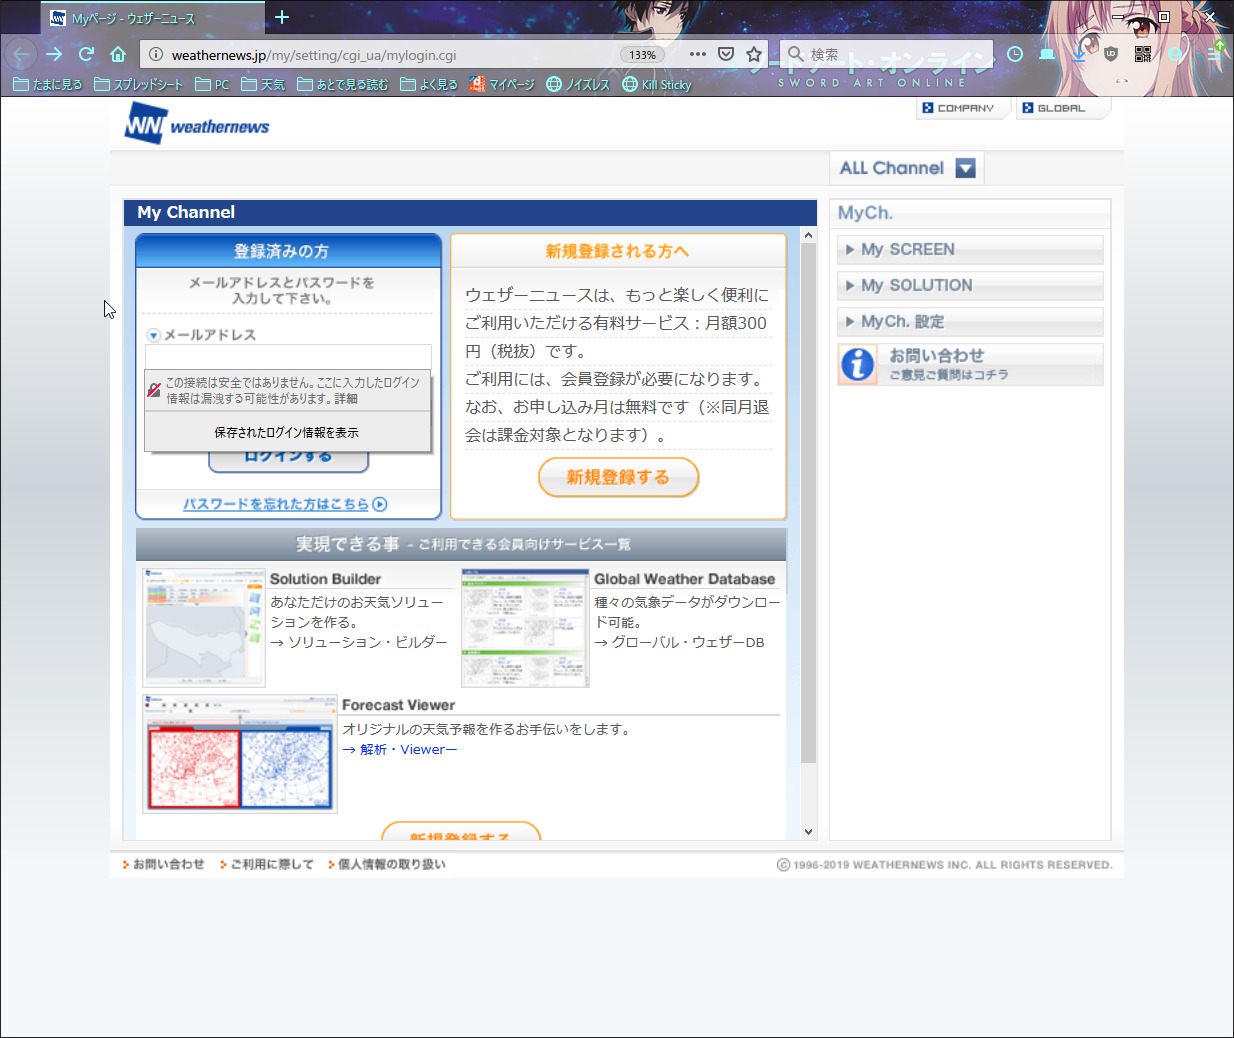
Task: Open footer お問い合わせ link
Action: pyautogui.click(x=168, y=864)
